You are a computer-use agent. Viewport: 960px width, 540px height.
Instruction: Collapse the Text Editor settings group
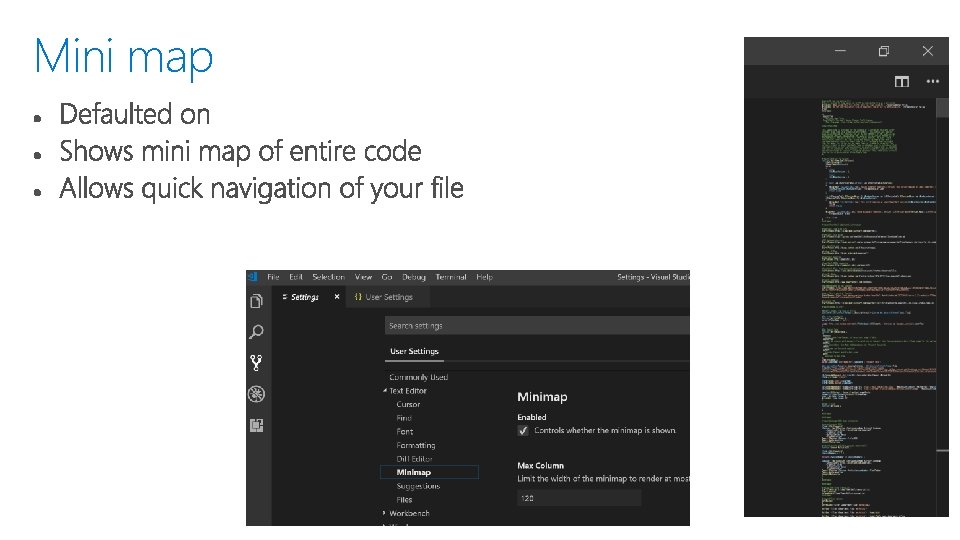[x=385, y=391]
